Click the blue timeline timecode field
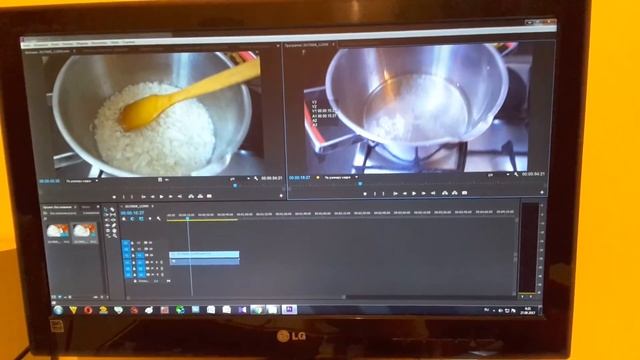This screenshot has width=640, height=360. 133,213
